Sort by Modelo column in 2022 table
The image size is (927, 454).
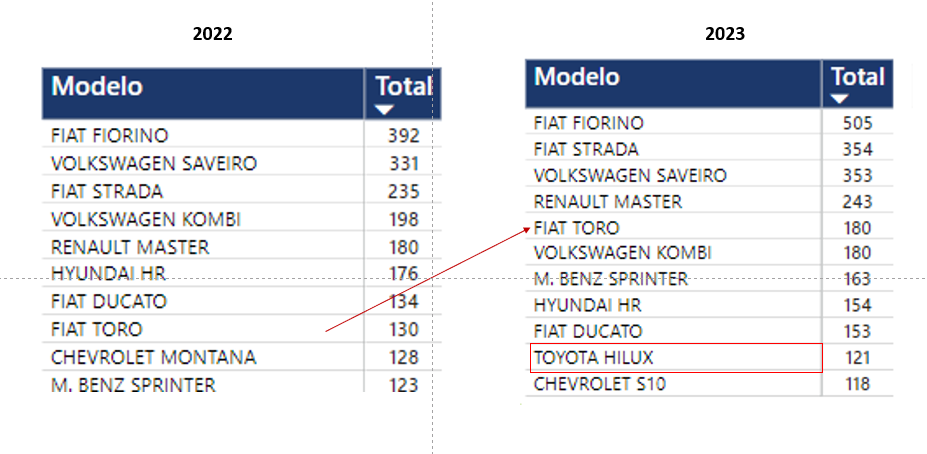pyautogui.click(x=97, y=86)
